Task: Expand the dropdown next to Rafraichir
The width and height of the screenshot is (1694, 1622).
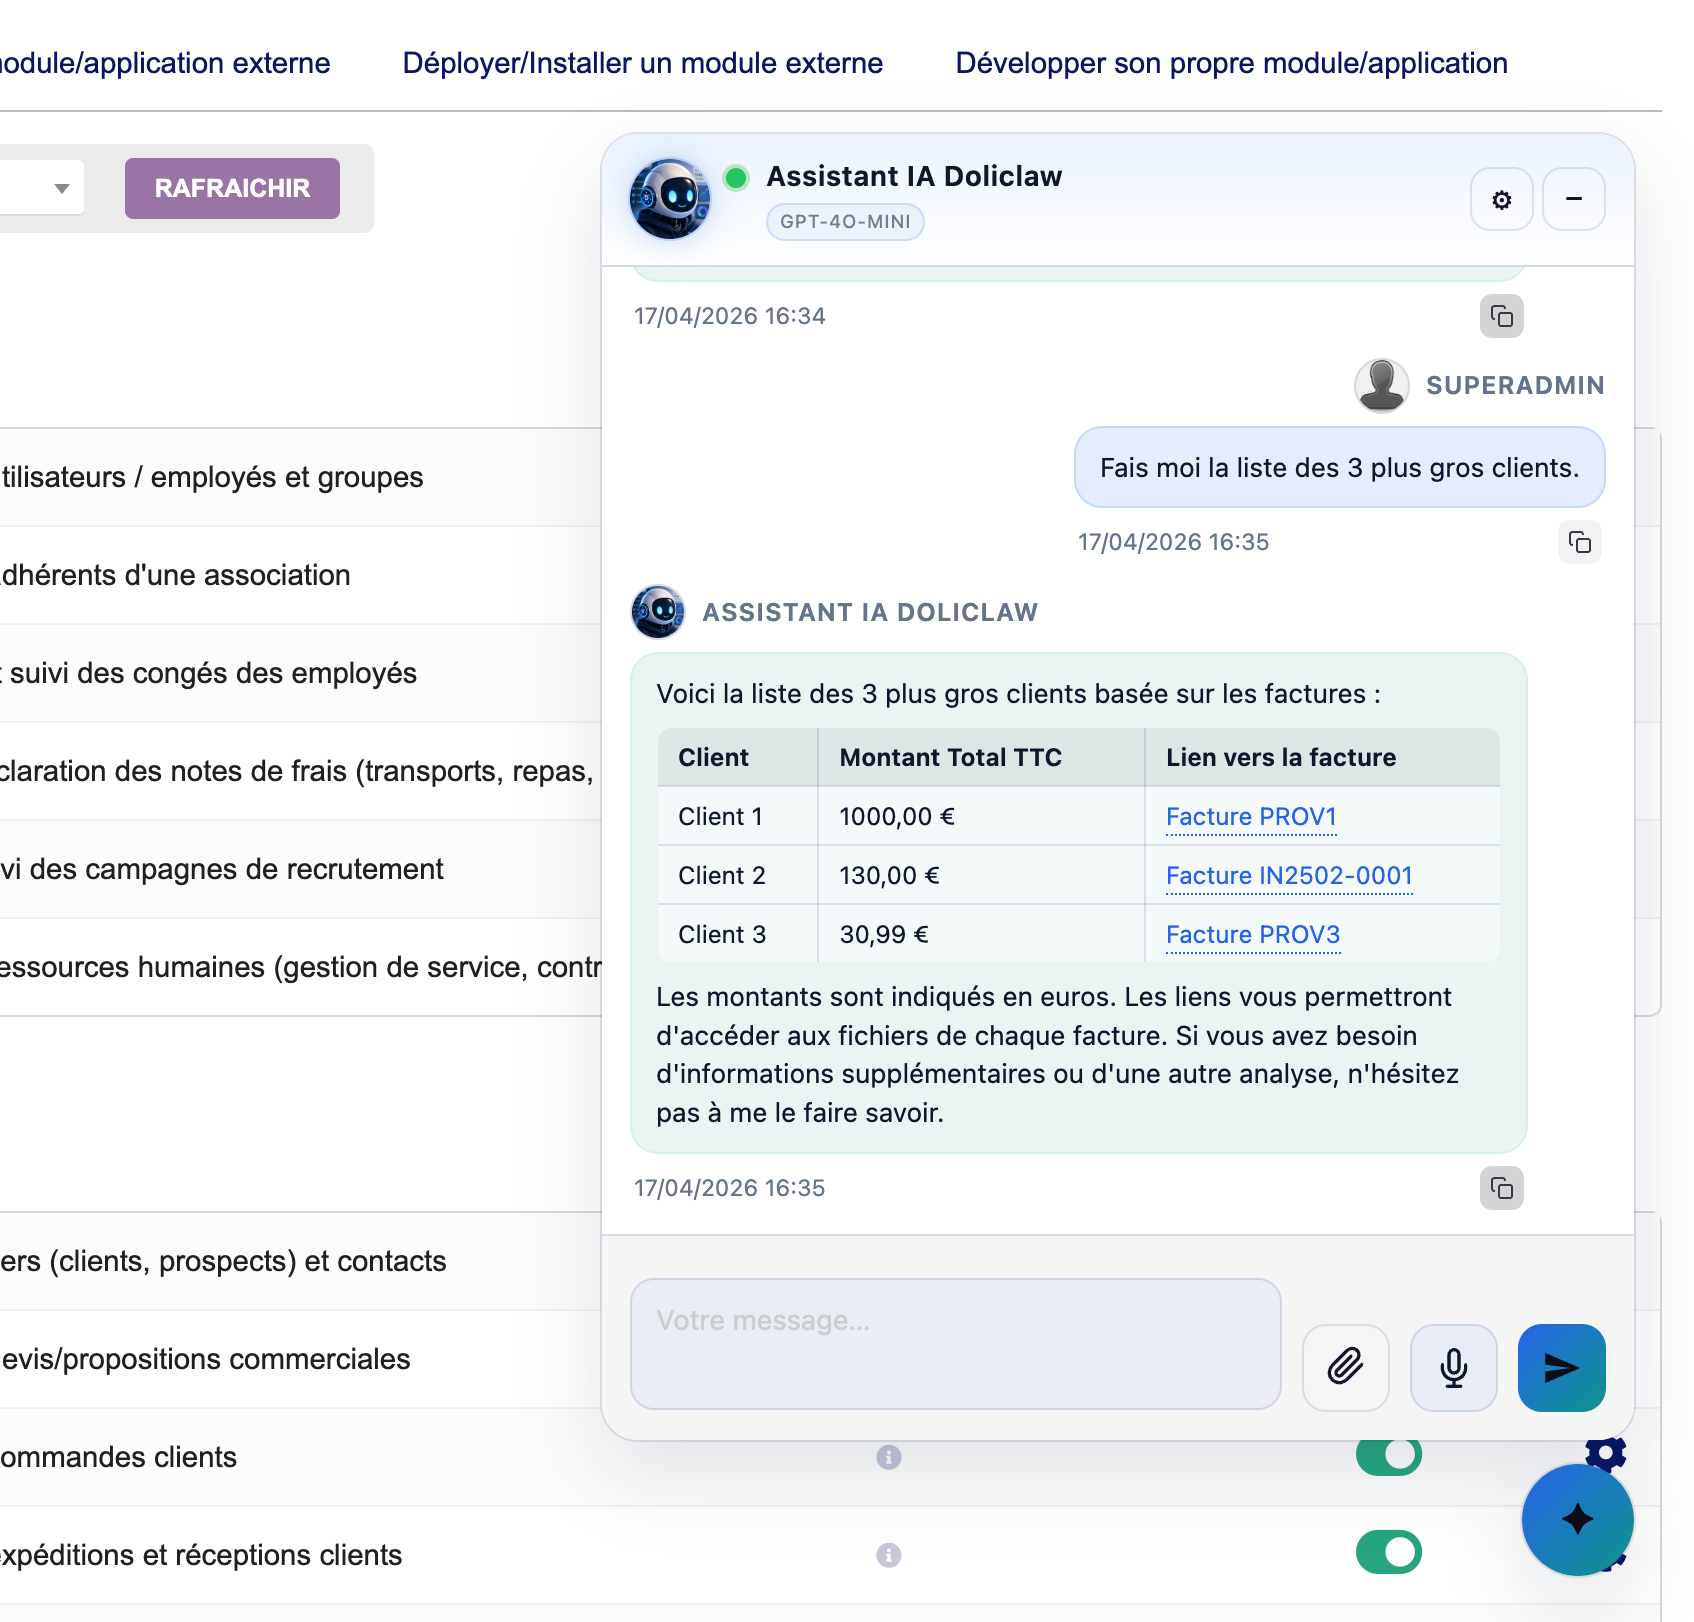Action: 60,188
